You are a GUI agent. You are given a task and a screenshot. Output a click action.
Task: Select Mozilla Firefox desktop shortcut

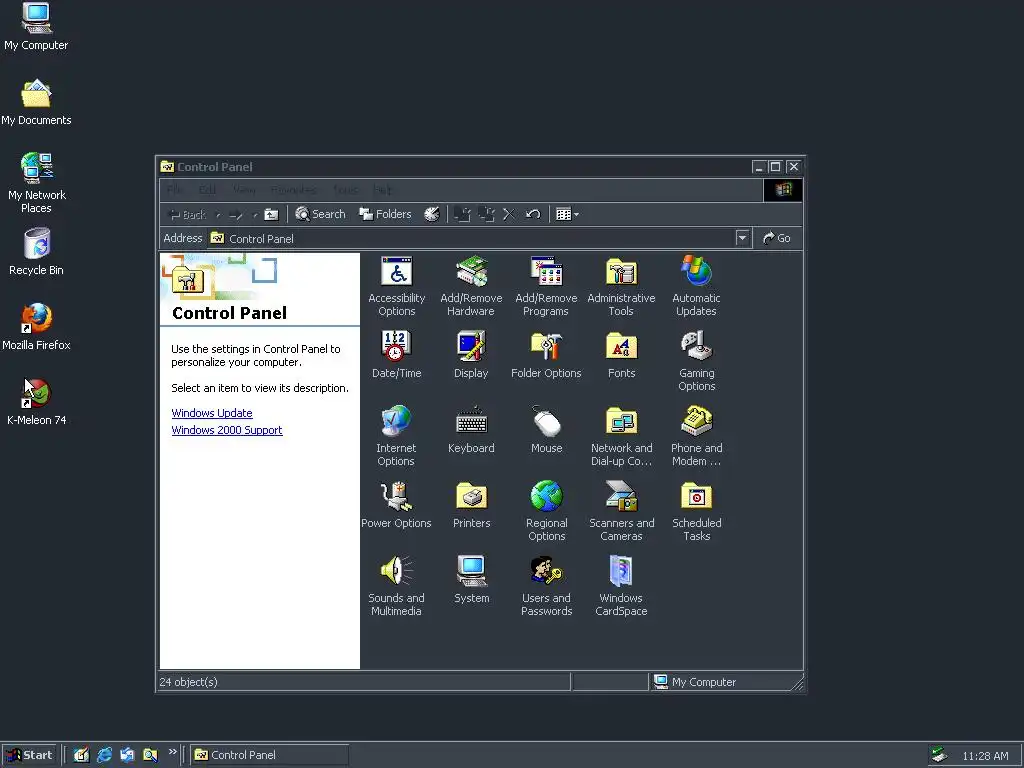pos(36,327)
